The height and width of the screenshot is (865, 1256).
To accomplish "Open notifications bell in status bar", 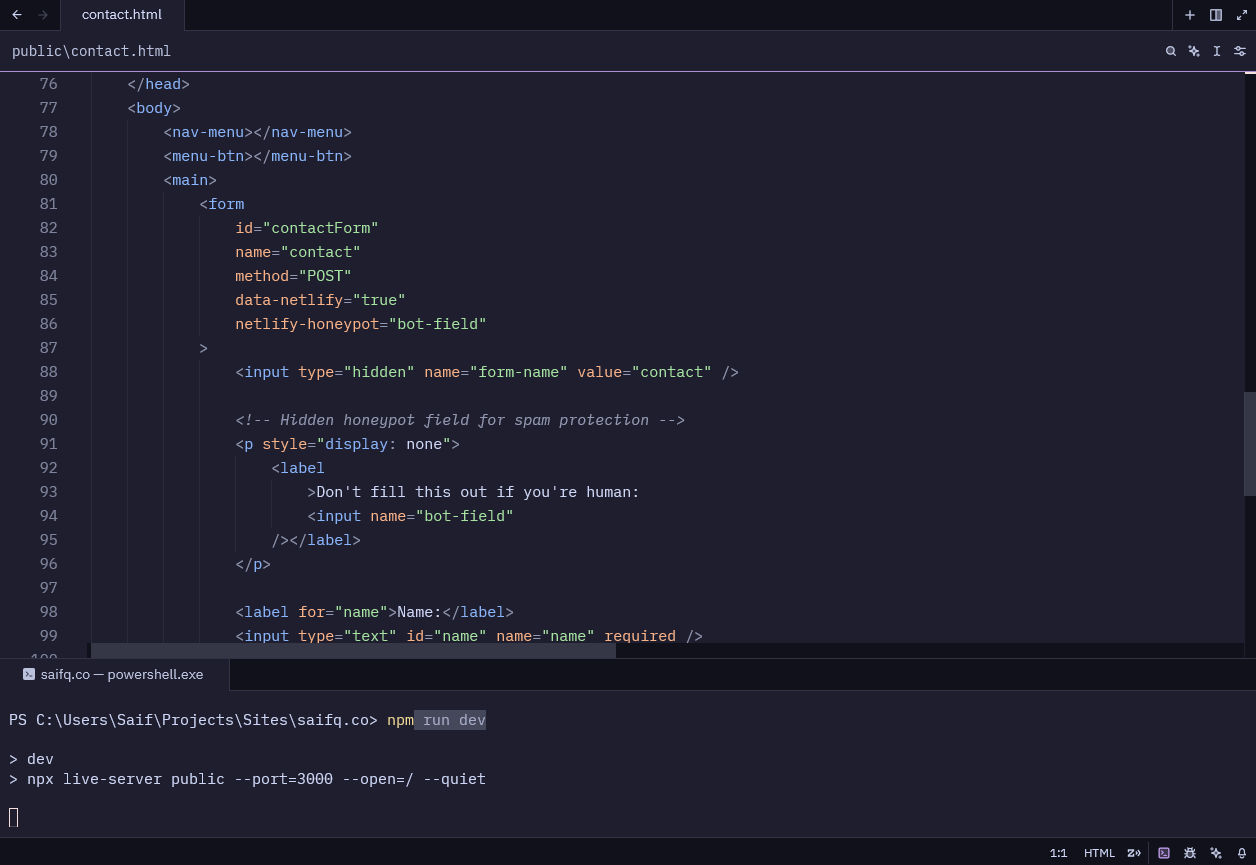I will (1242, 853).
